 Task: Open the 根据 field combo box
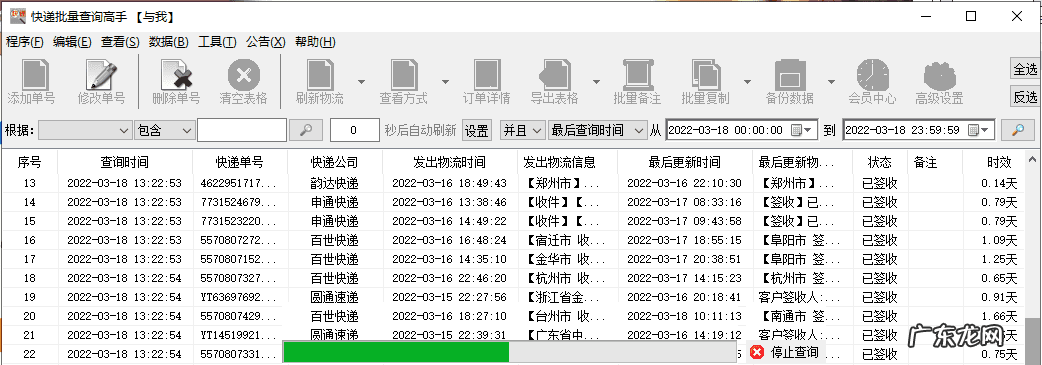click(x=85, y=130)
